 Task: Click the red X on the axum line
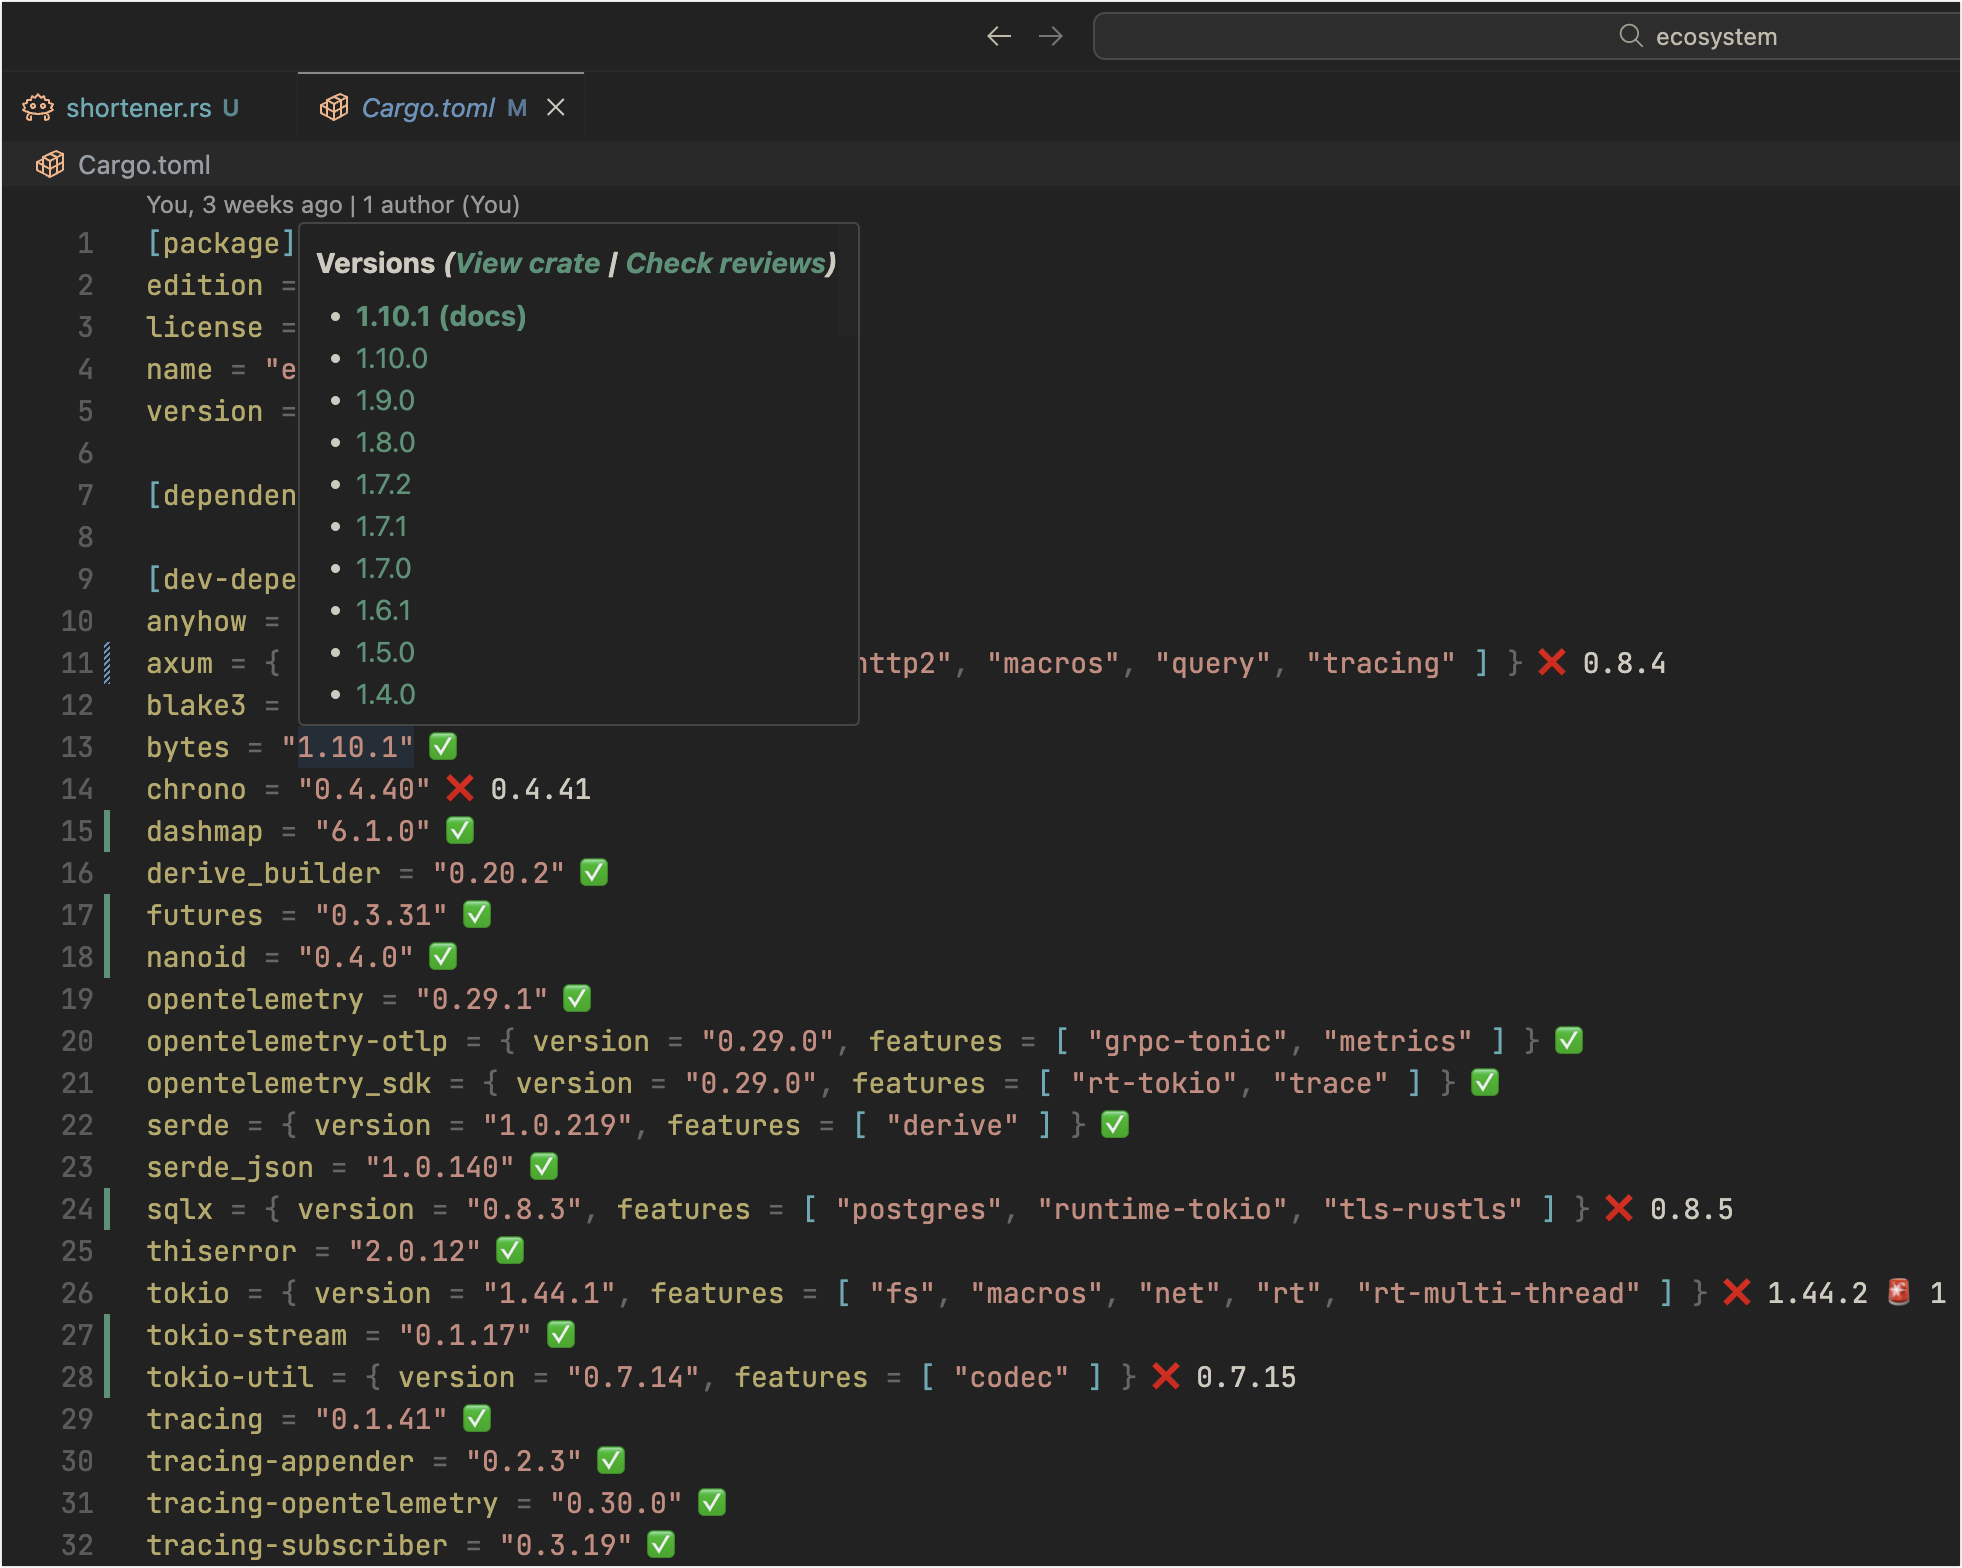click(1551, 663)
